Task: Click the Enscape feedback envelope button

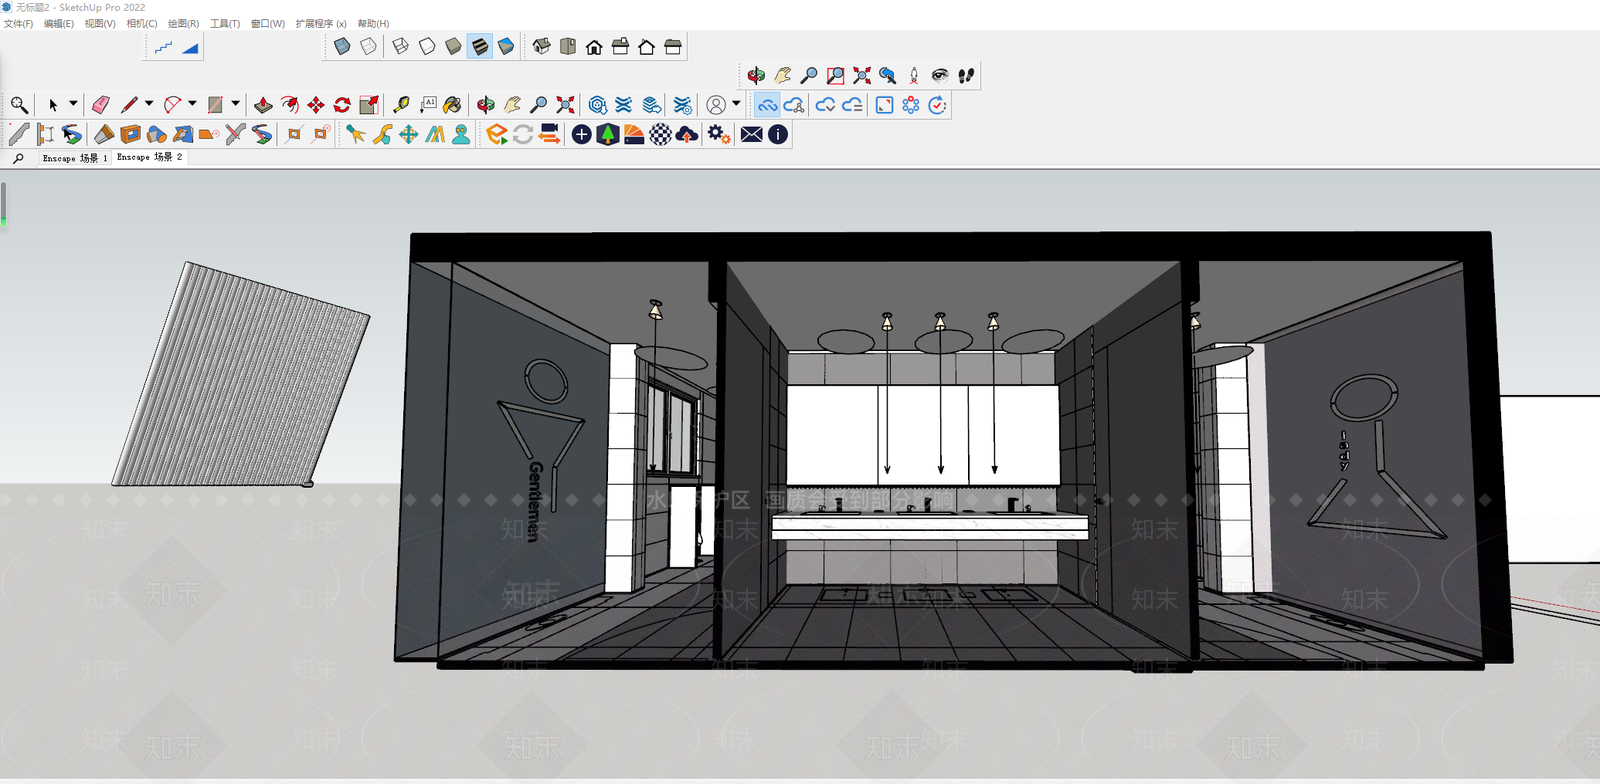Action: coord(752,134)
